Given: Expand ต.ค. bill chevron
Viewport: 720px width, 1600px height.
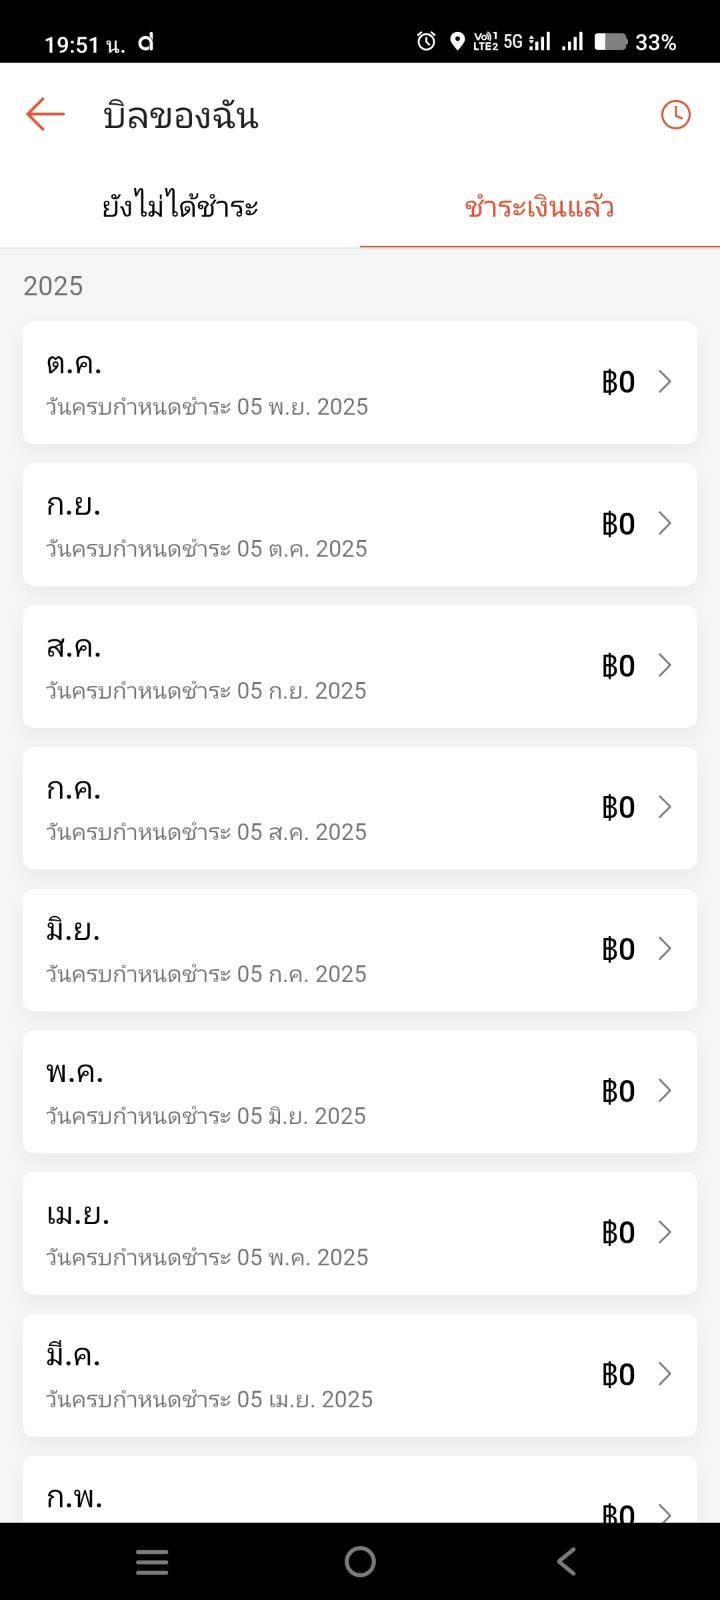Looking at the screenshot, I should point(665,381).
